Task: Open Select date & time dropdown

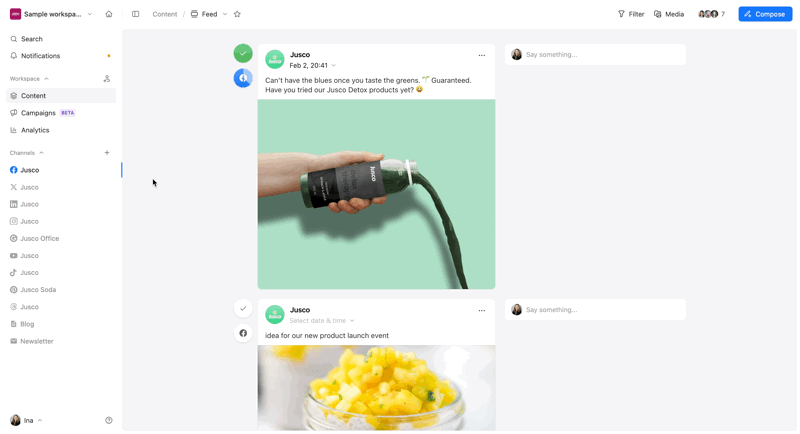Action: click(322, 320)
